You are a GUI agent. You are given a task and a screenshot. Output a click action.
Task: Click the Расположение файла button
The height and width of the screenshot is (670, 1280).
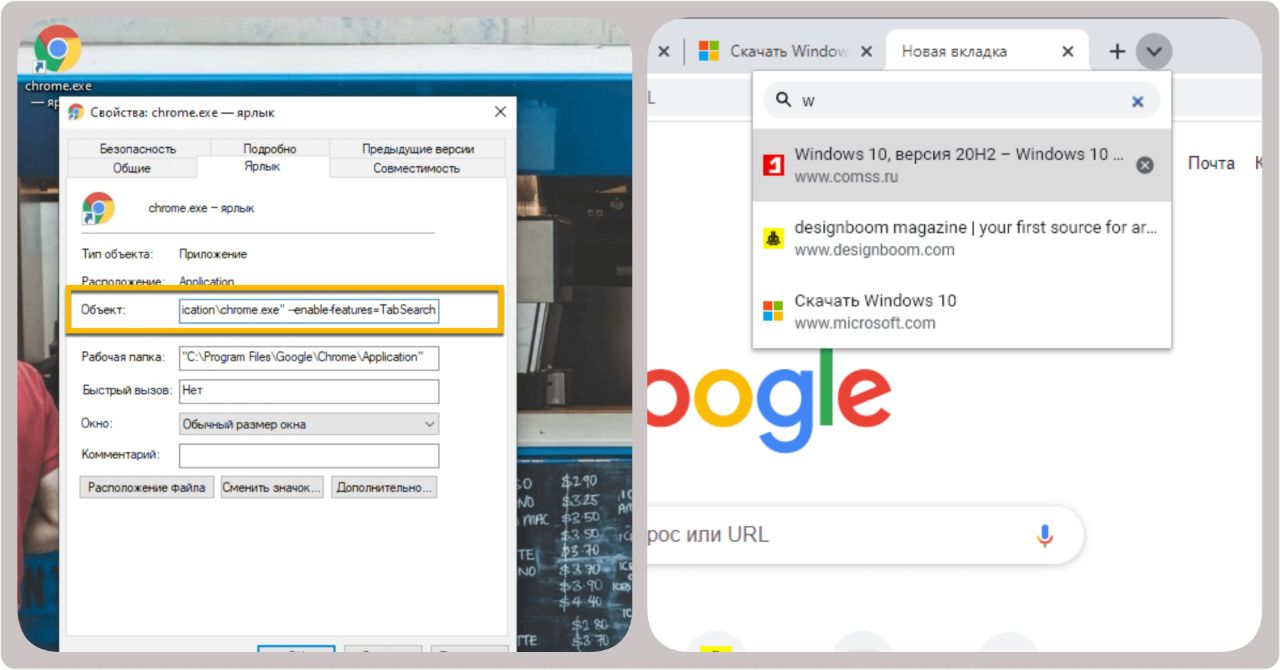147,488
